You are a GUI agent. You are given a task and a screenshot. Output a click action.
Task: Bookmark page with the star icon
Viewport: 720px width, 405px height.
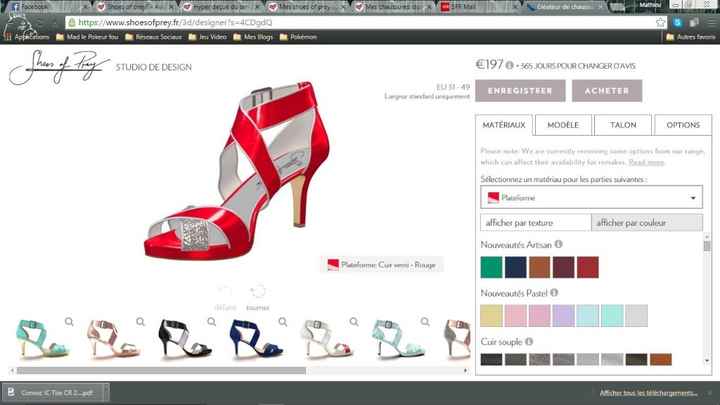point(660,22)
